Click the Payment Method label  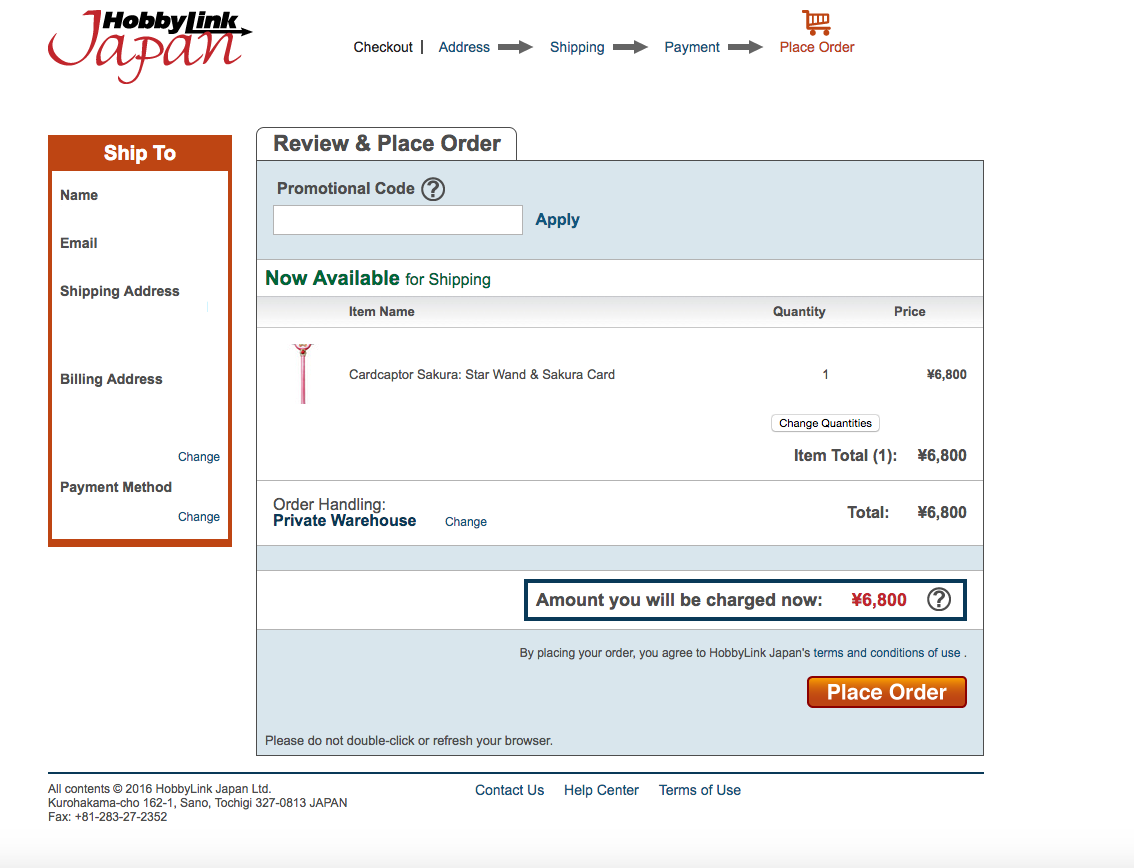coord(116,487)
